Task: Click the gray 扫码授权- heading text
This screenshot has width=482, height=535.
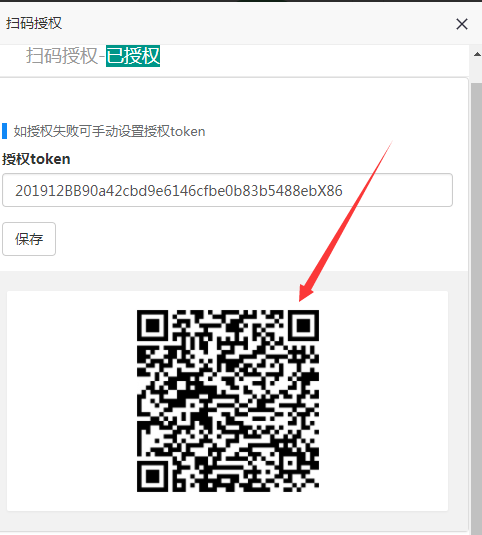Action: (x=65, y=56)
